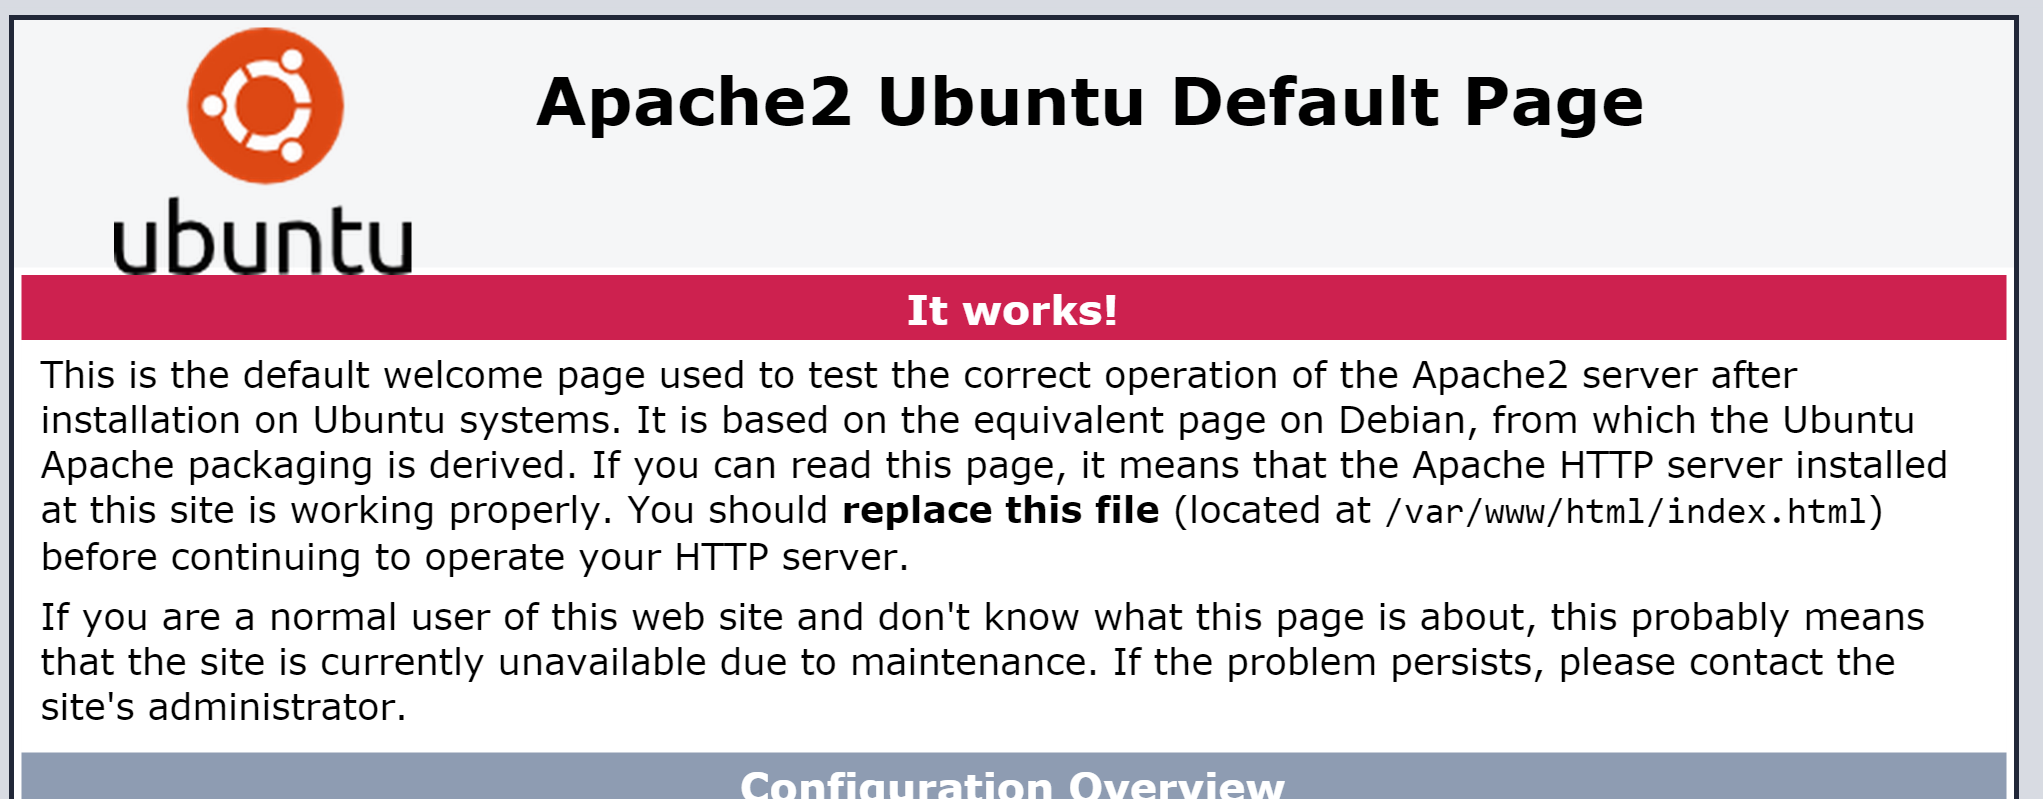Click the phrase "Apache packaging"
The width and height of the screenshot is (2043, 799).
tap(206, 466)
